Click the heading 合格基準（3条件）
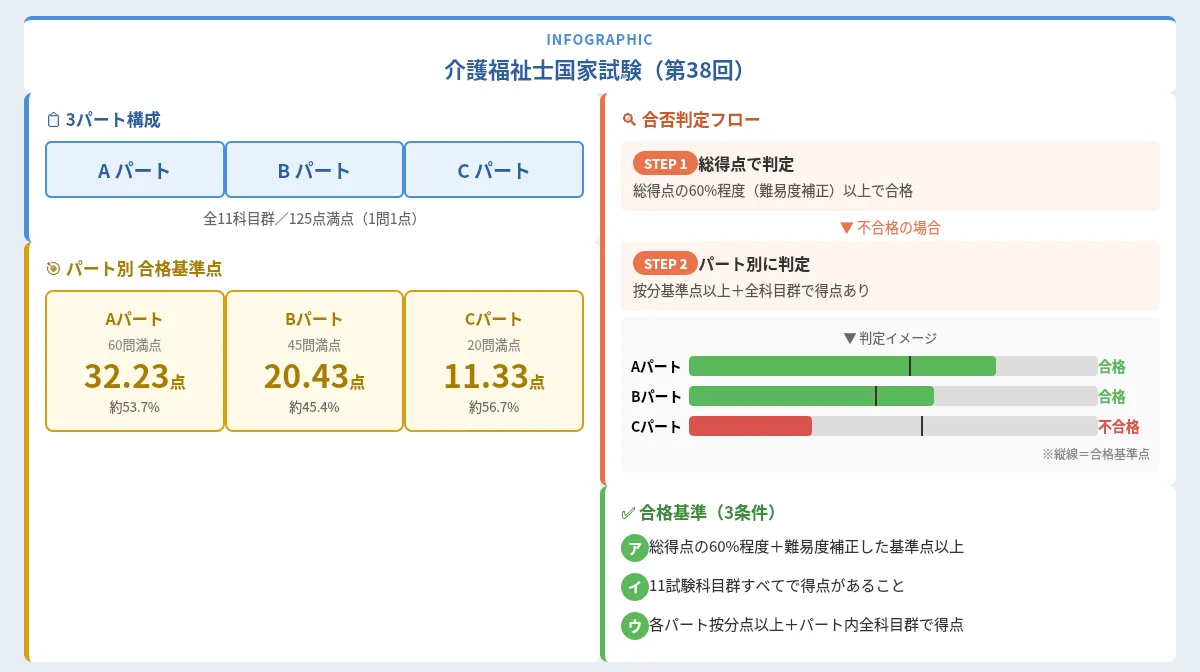 [709, 513]
